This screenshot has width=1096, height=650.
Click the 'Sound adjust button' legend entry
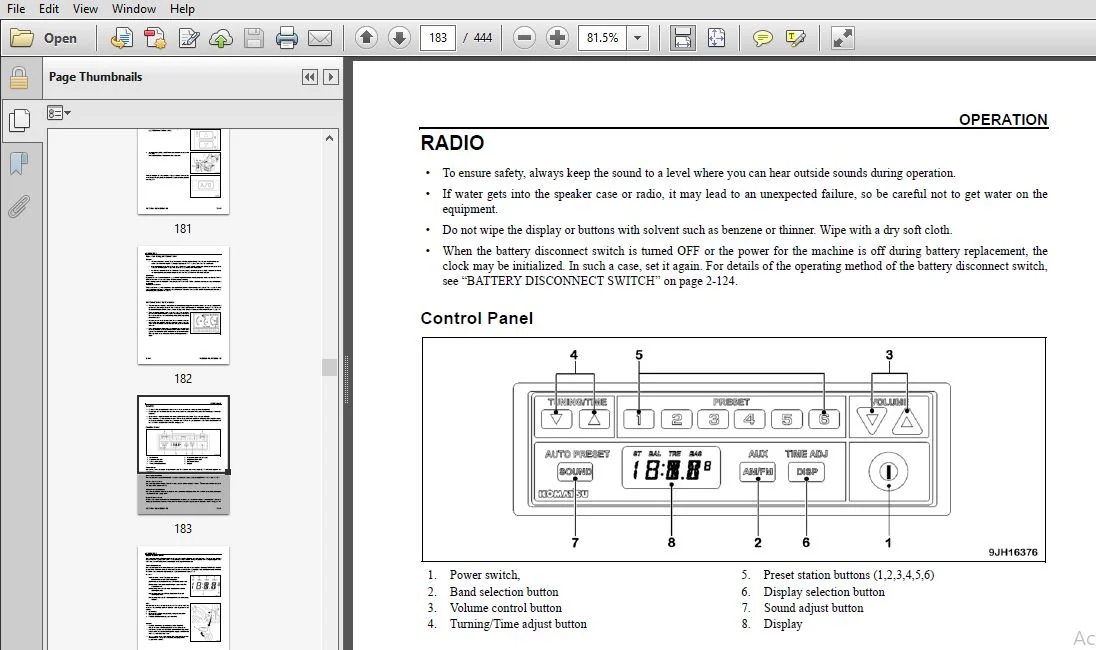(813, 607)
